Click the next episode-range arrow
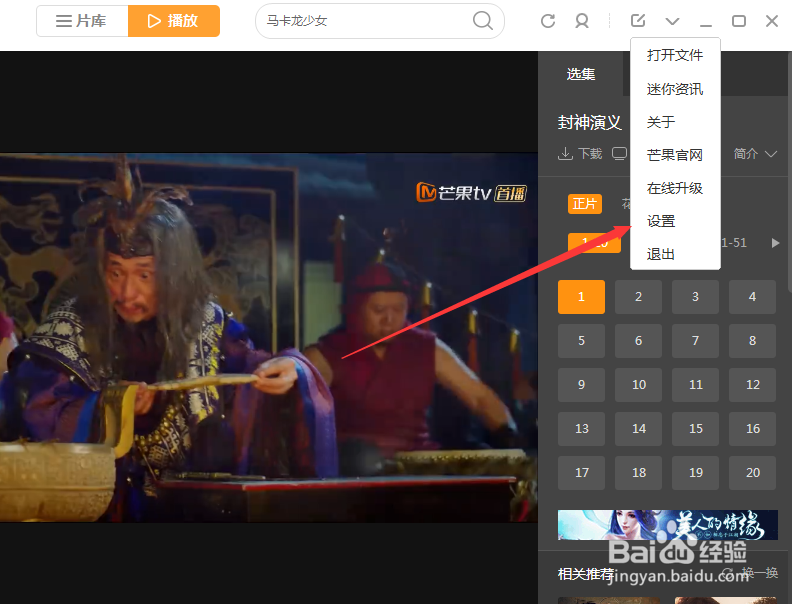Image resolution: width=792 pixels, height=604 pixels. pyautogui.click(x=775, y=243)
